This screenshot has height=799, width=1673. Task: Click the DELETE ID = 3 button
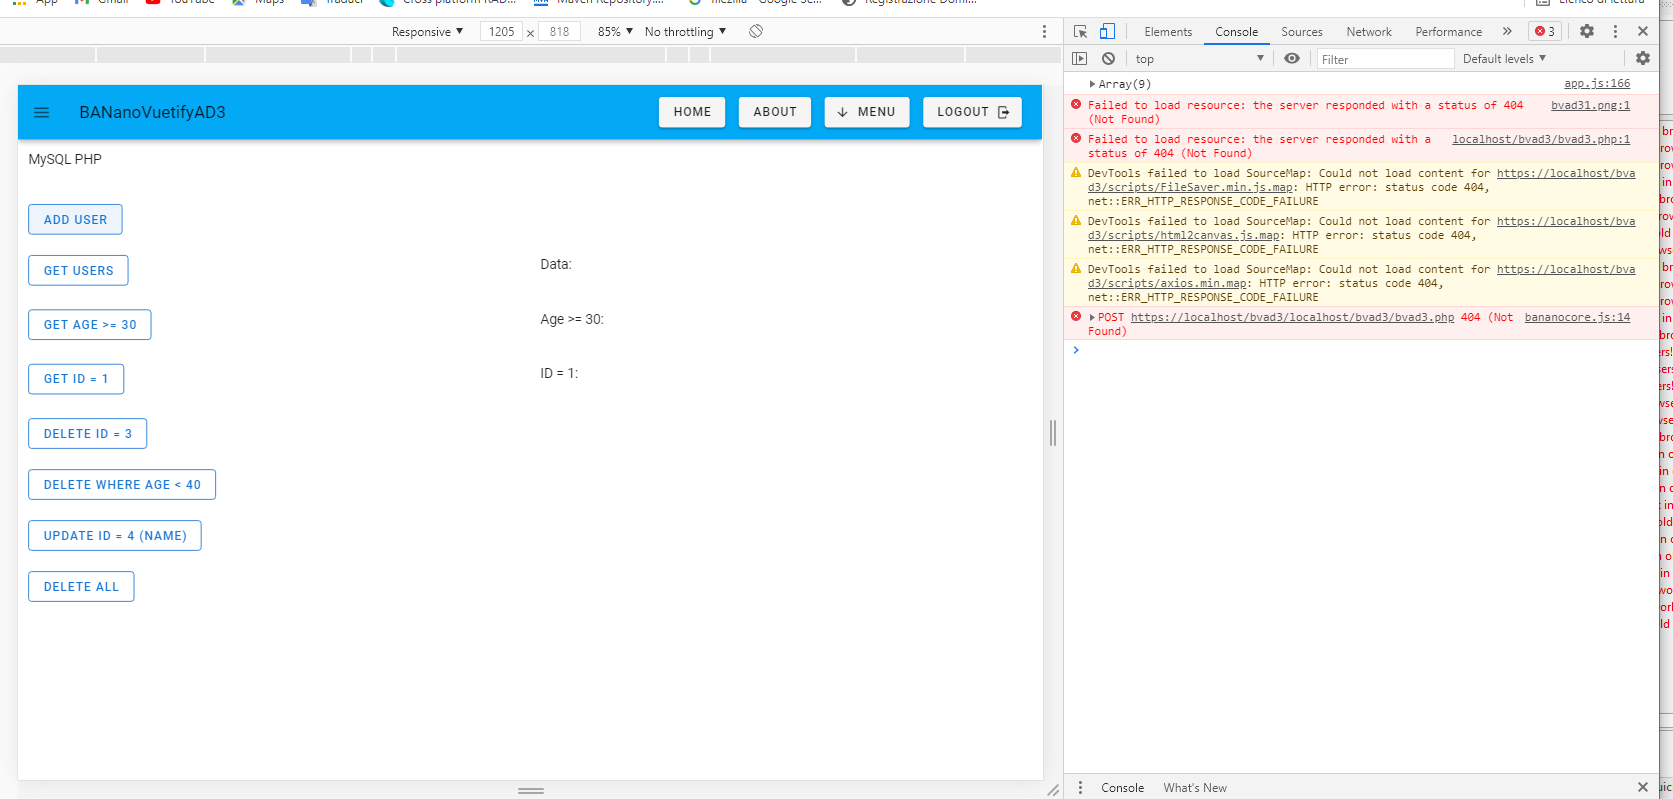coord(88,434)
